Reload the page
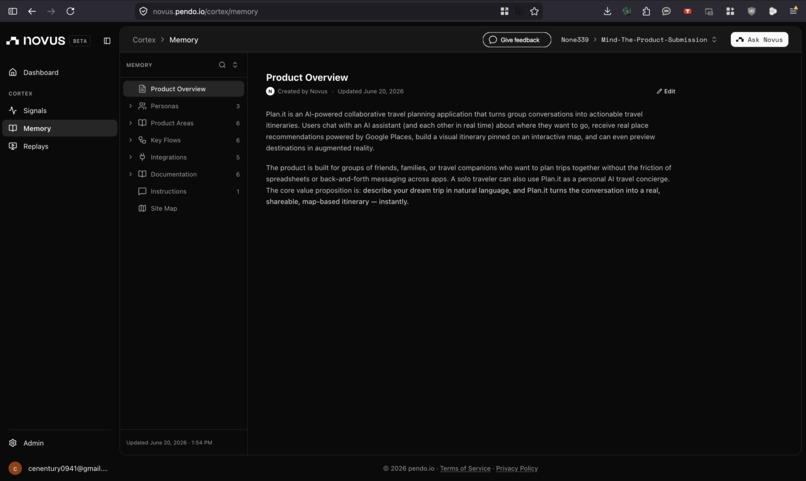 coord(70,11)
